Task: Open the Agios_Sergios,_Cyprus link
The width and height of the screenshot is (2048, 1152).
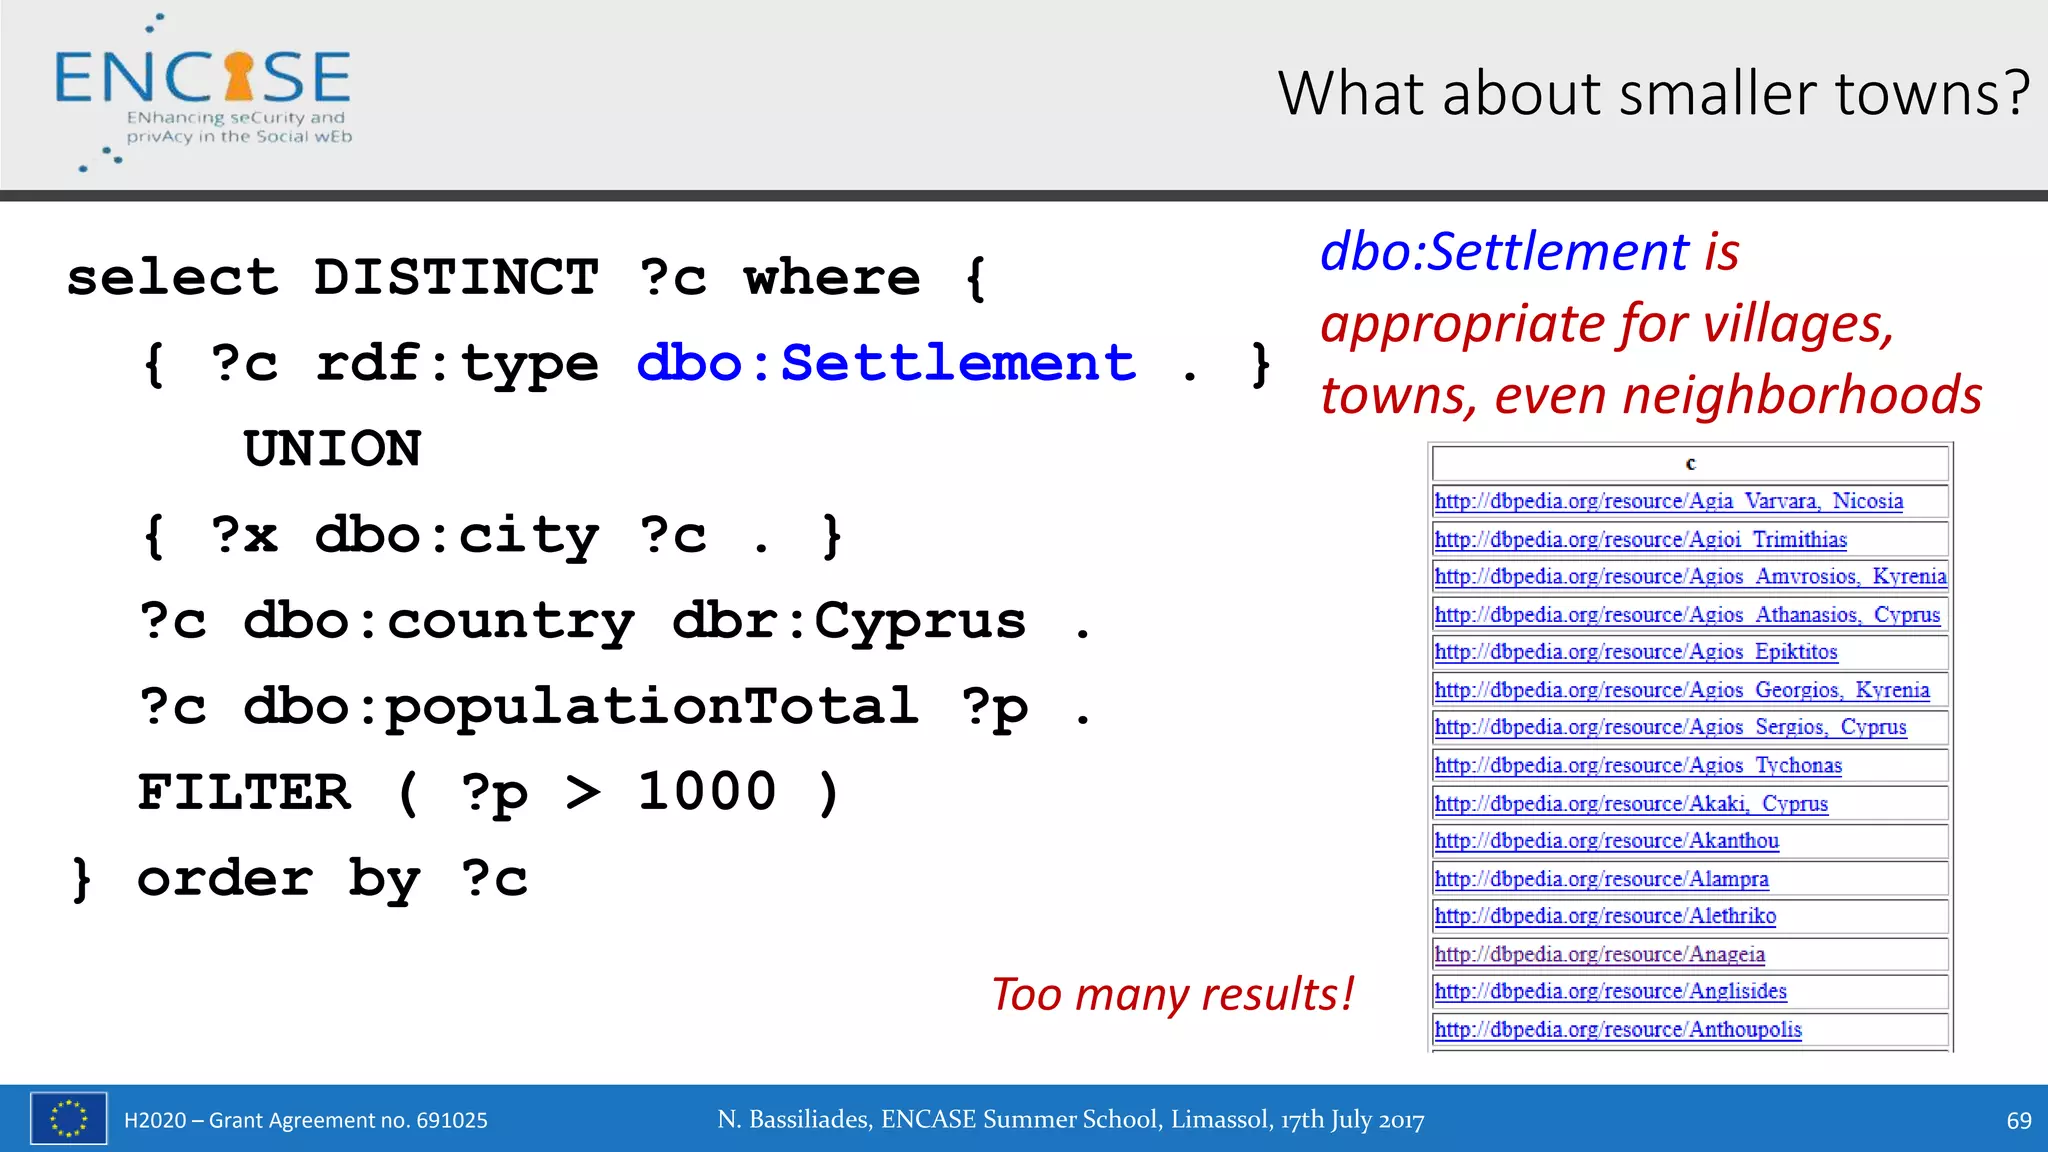Action: (x=1670, y=727)
